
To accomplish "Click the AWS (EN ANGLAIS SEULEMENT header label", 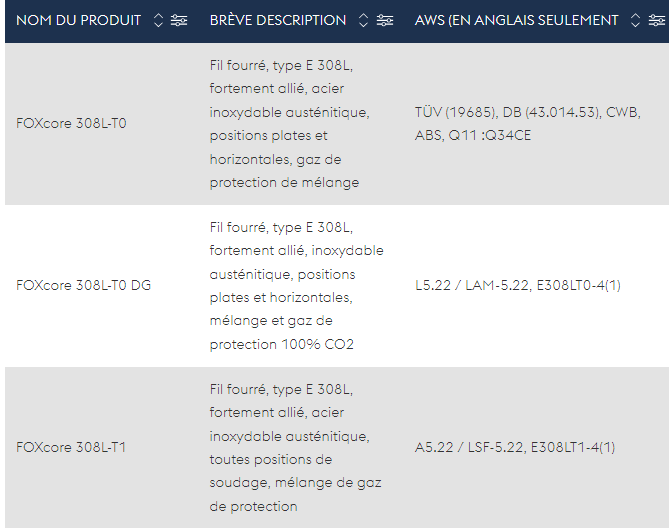I will click(516, 21).
